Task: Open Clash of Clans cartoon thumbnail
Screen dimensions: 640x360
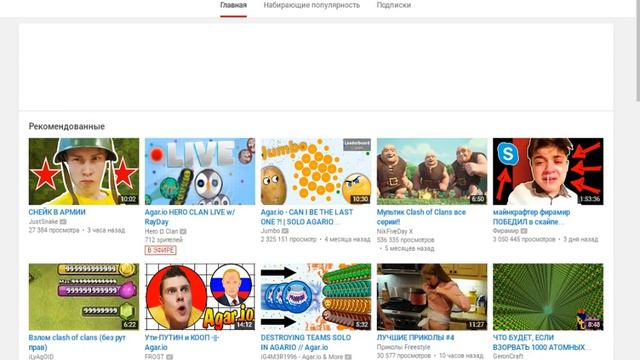Action: tap(432, 171)
